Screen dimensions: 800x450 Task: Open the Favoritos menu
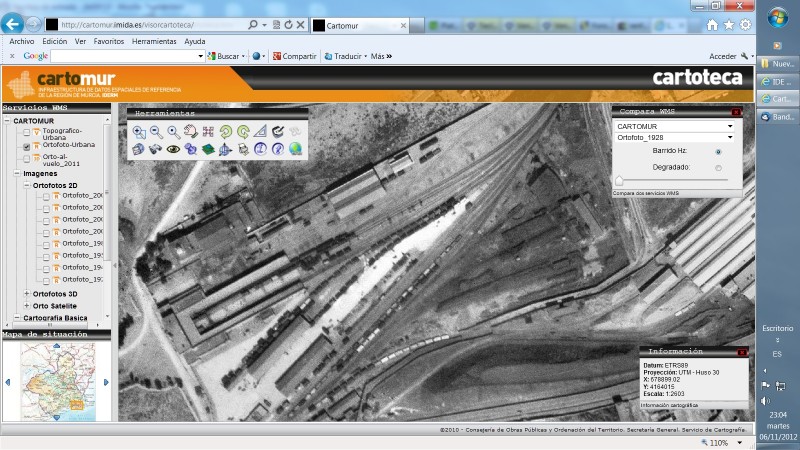109,41
